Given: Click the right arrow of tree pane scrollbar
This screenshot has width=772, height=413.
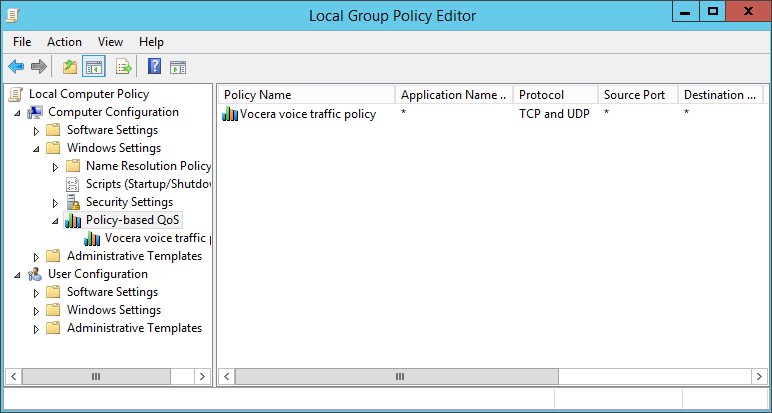Looking at the screenshot, I should point(203,377).
